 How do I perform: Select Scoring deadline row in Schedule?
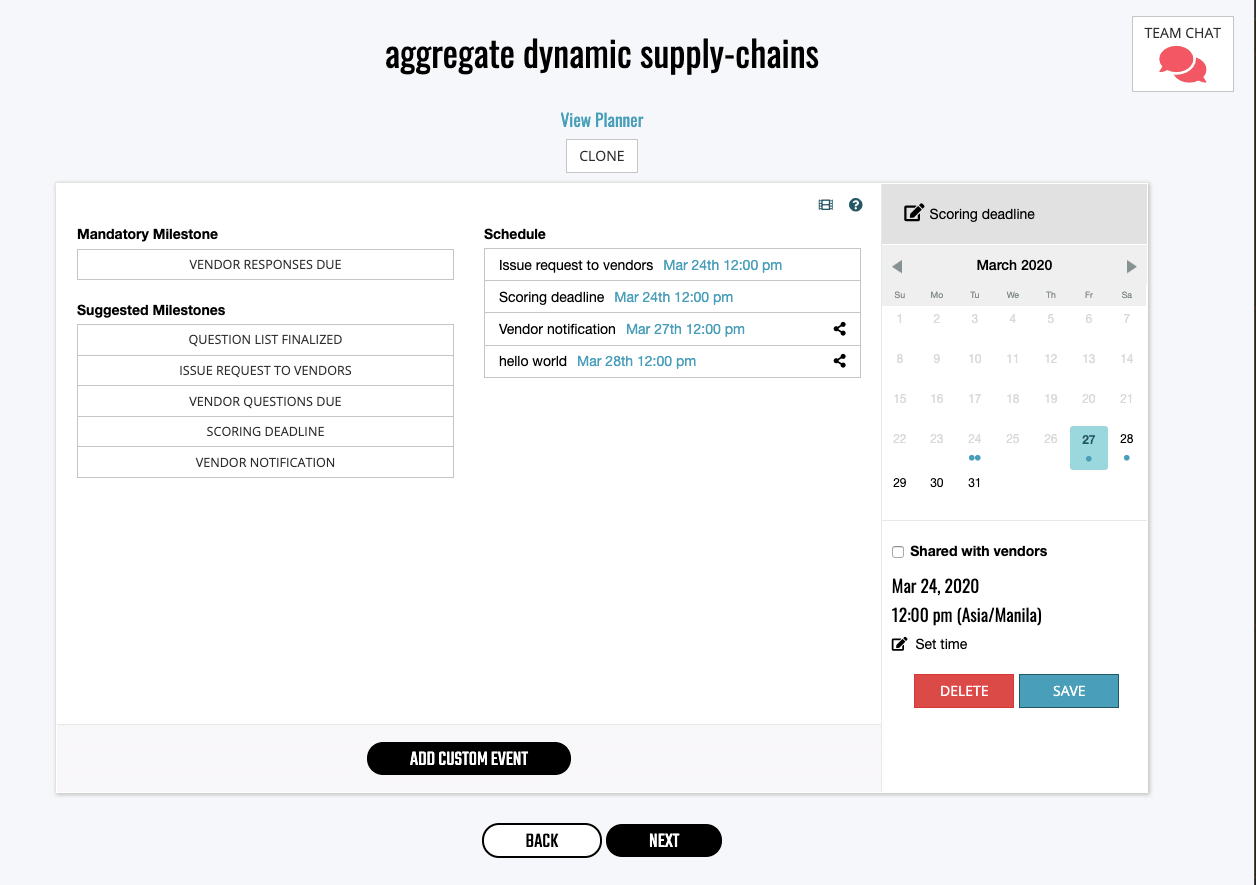(x=672, y=297)
